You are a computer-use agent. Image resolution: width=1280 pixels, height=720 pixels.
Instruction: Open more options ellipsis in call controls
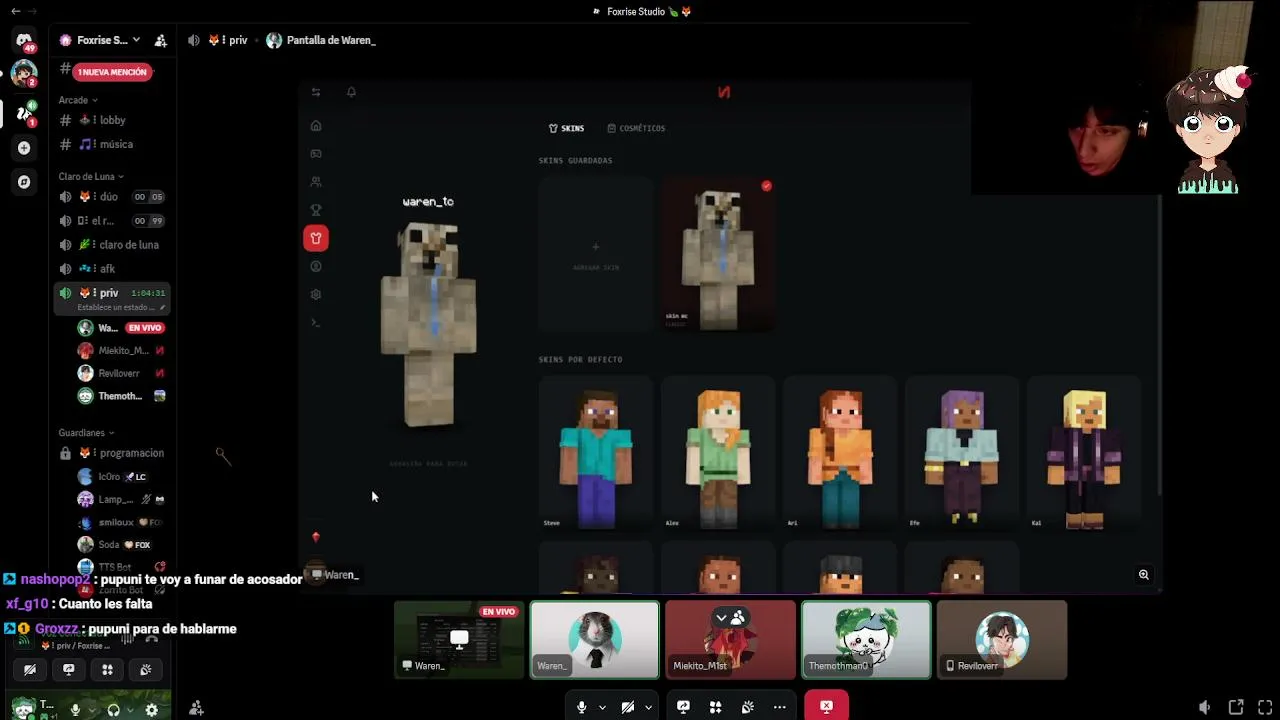[x=779, y=707]
